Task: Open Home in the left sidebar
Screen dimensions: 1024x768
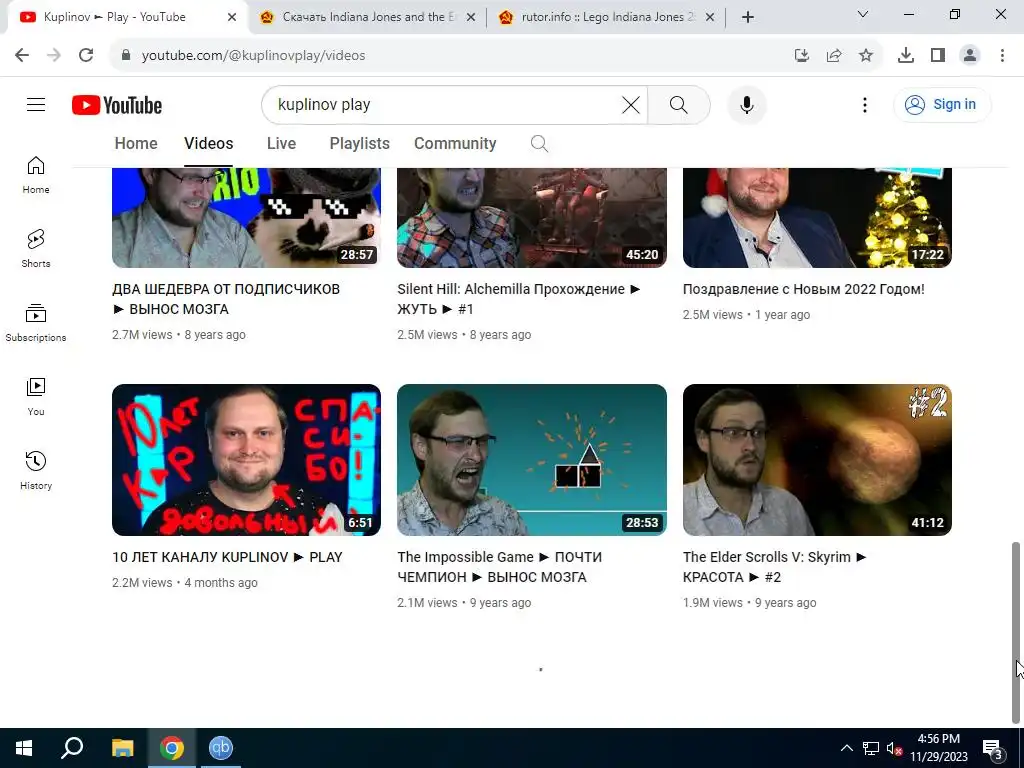Action: [x=36, y=175]
